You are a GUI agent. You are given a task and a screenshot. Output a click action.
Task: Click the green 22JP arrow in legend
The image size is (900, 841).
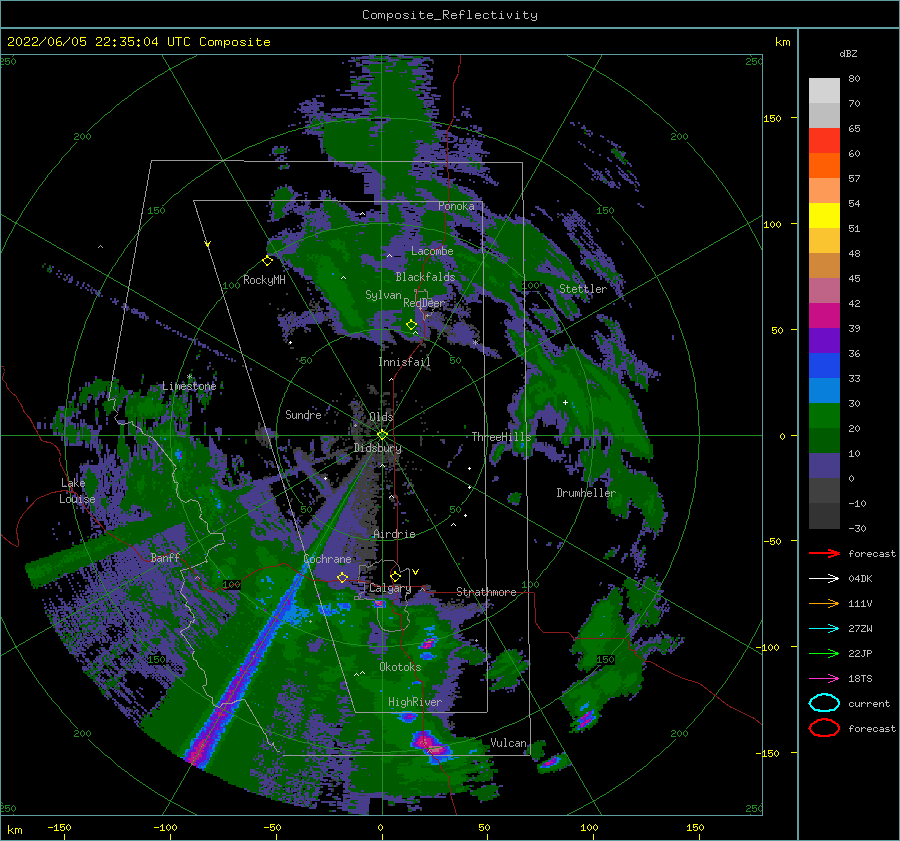click(824, 653)
